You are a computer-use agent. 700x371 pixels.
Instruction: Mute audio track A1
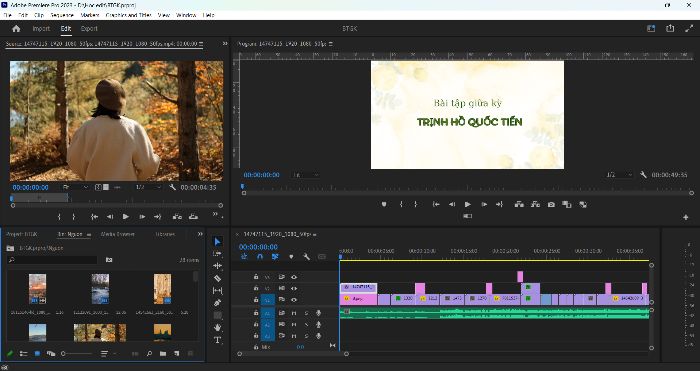pyautogui.click(x=294, y=313)
